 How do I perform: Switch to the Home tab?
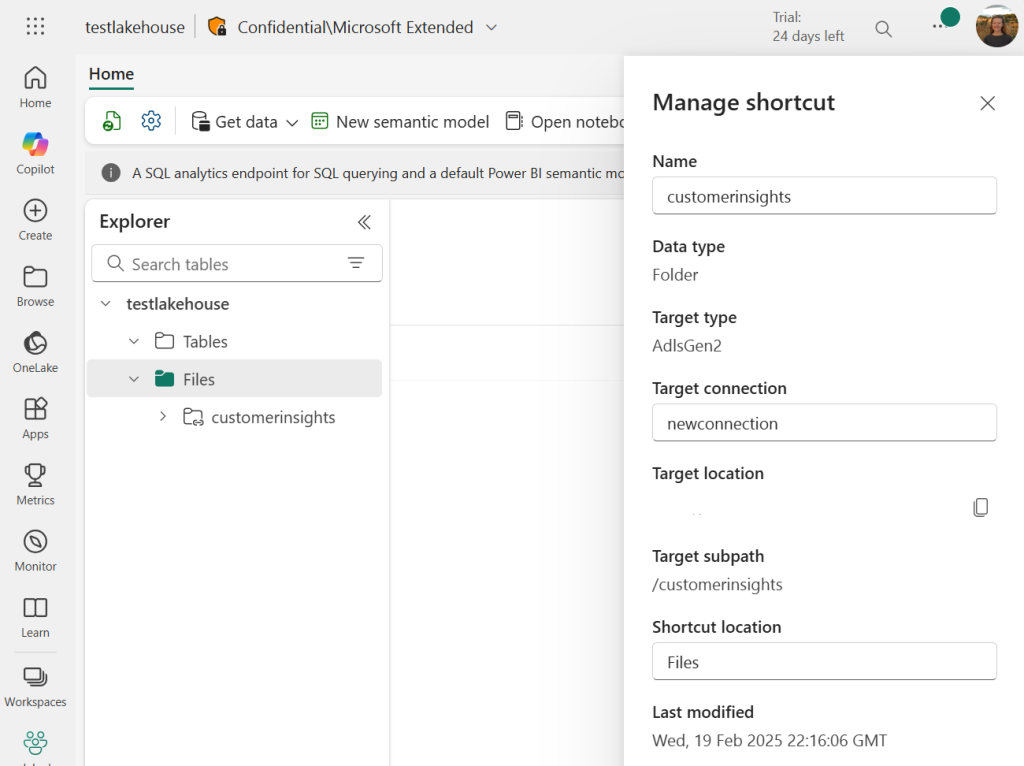(112, 74)
